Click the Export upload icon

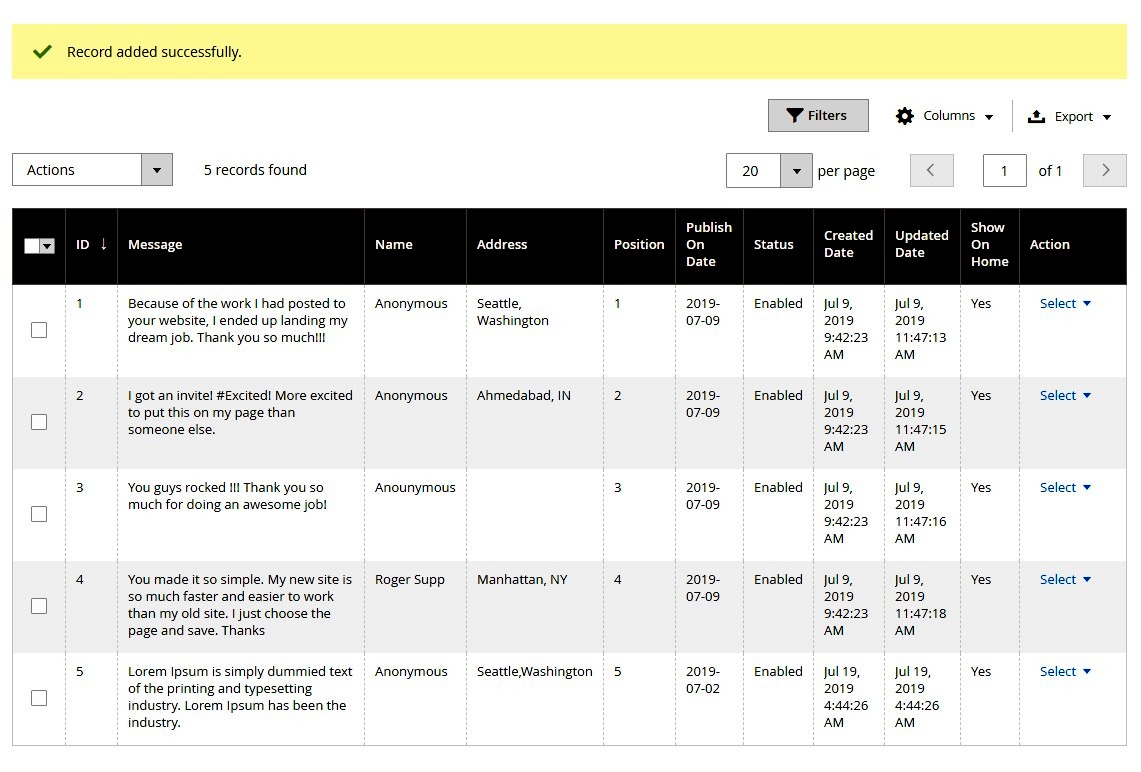coord(1037,116)
